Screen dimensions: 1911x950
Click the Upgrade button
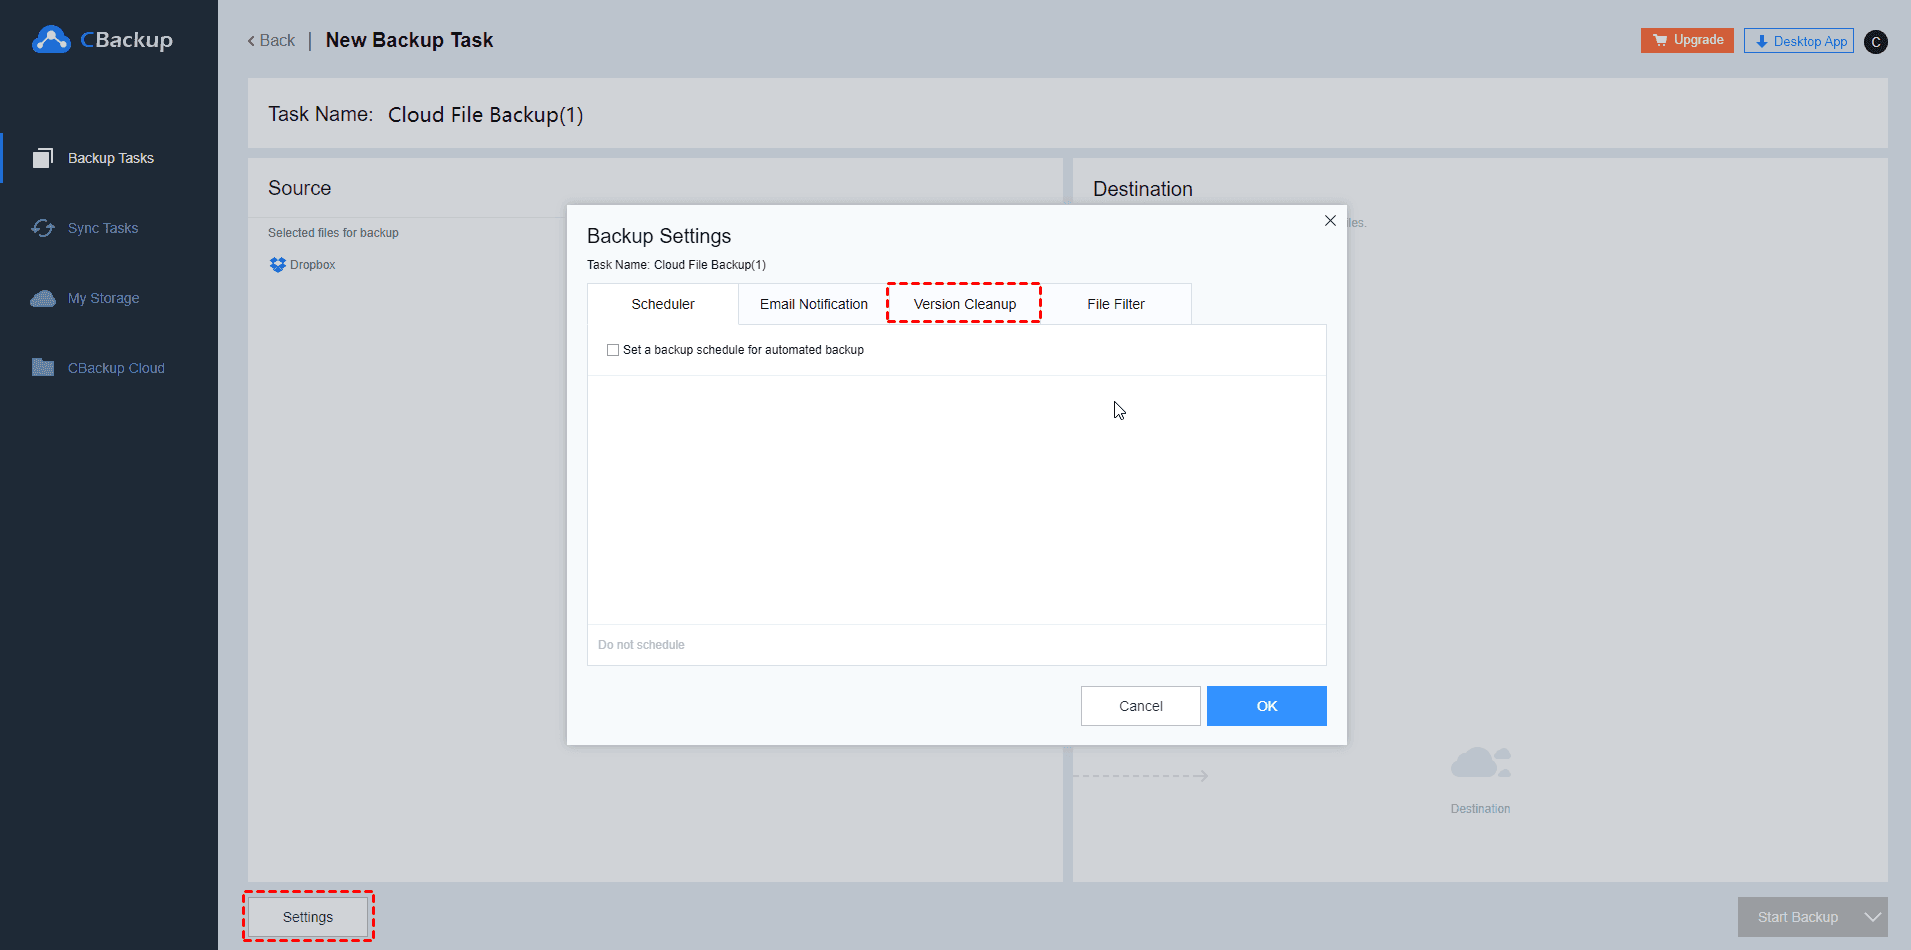[1687, 40]
